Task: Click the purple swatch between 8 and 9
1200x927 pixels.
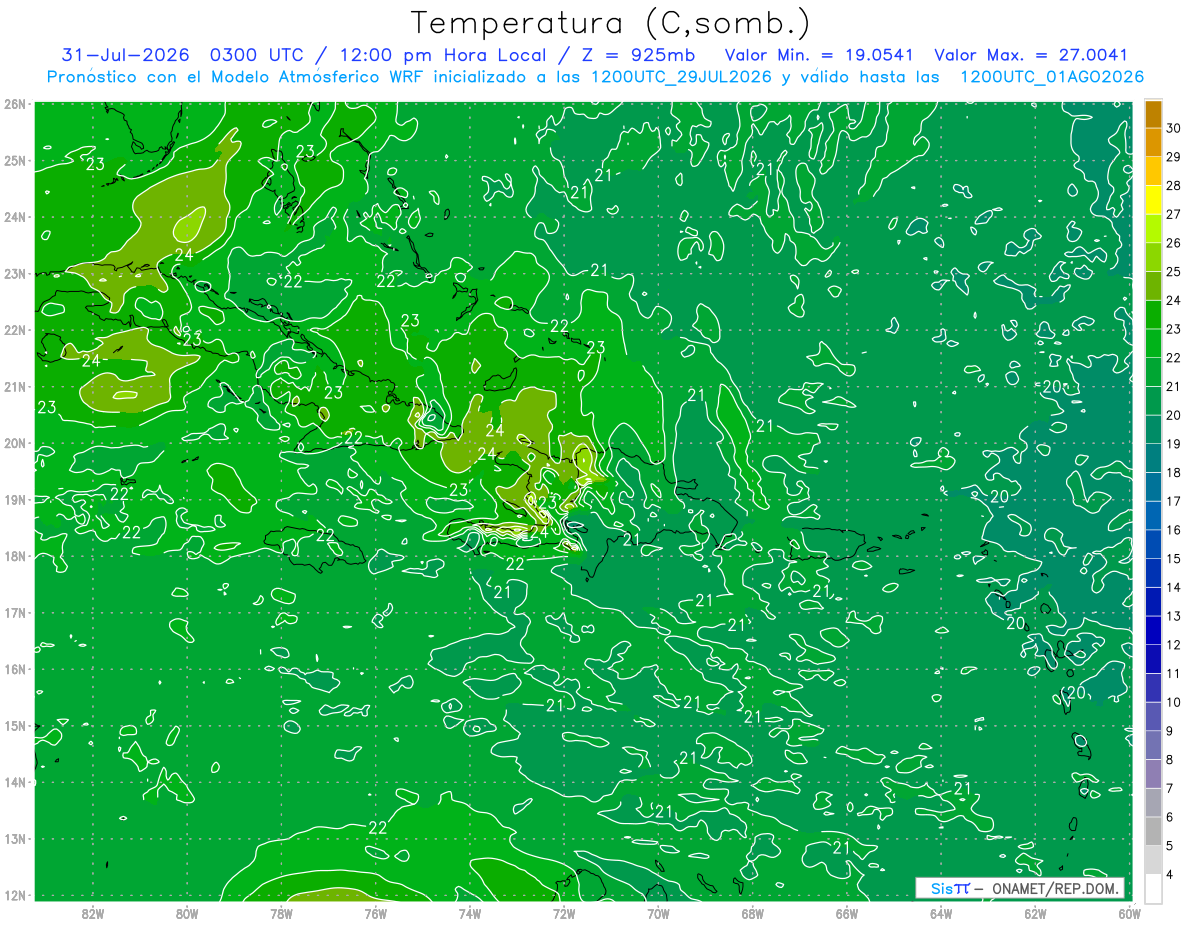Action: tap(1153, 745)
